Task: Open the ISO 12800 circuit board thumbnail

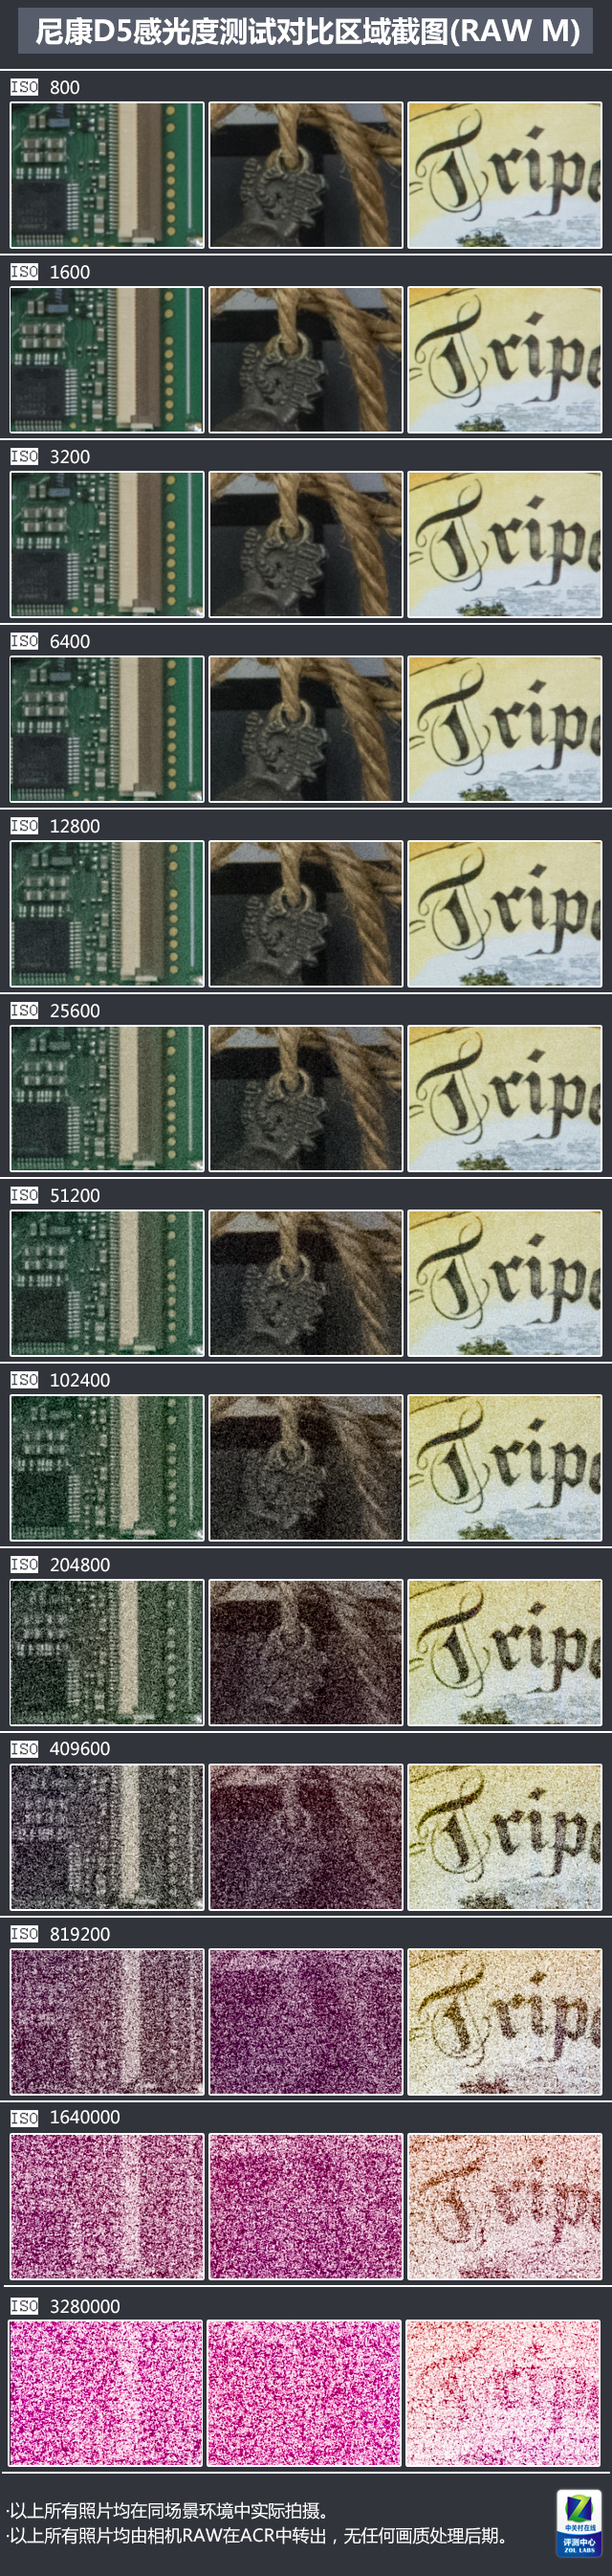Action: pos(107,913)
